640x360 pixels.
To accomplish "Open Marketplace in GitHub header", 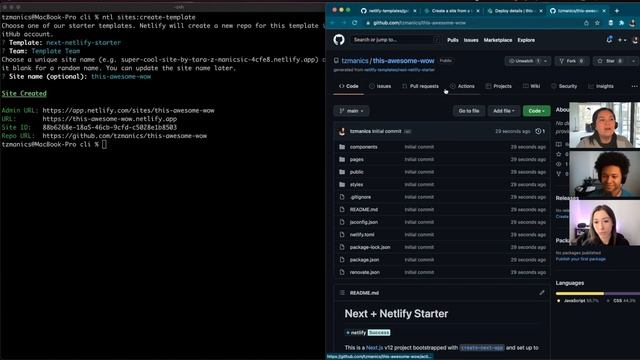I will (498, 40).
